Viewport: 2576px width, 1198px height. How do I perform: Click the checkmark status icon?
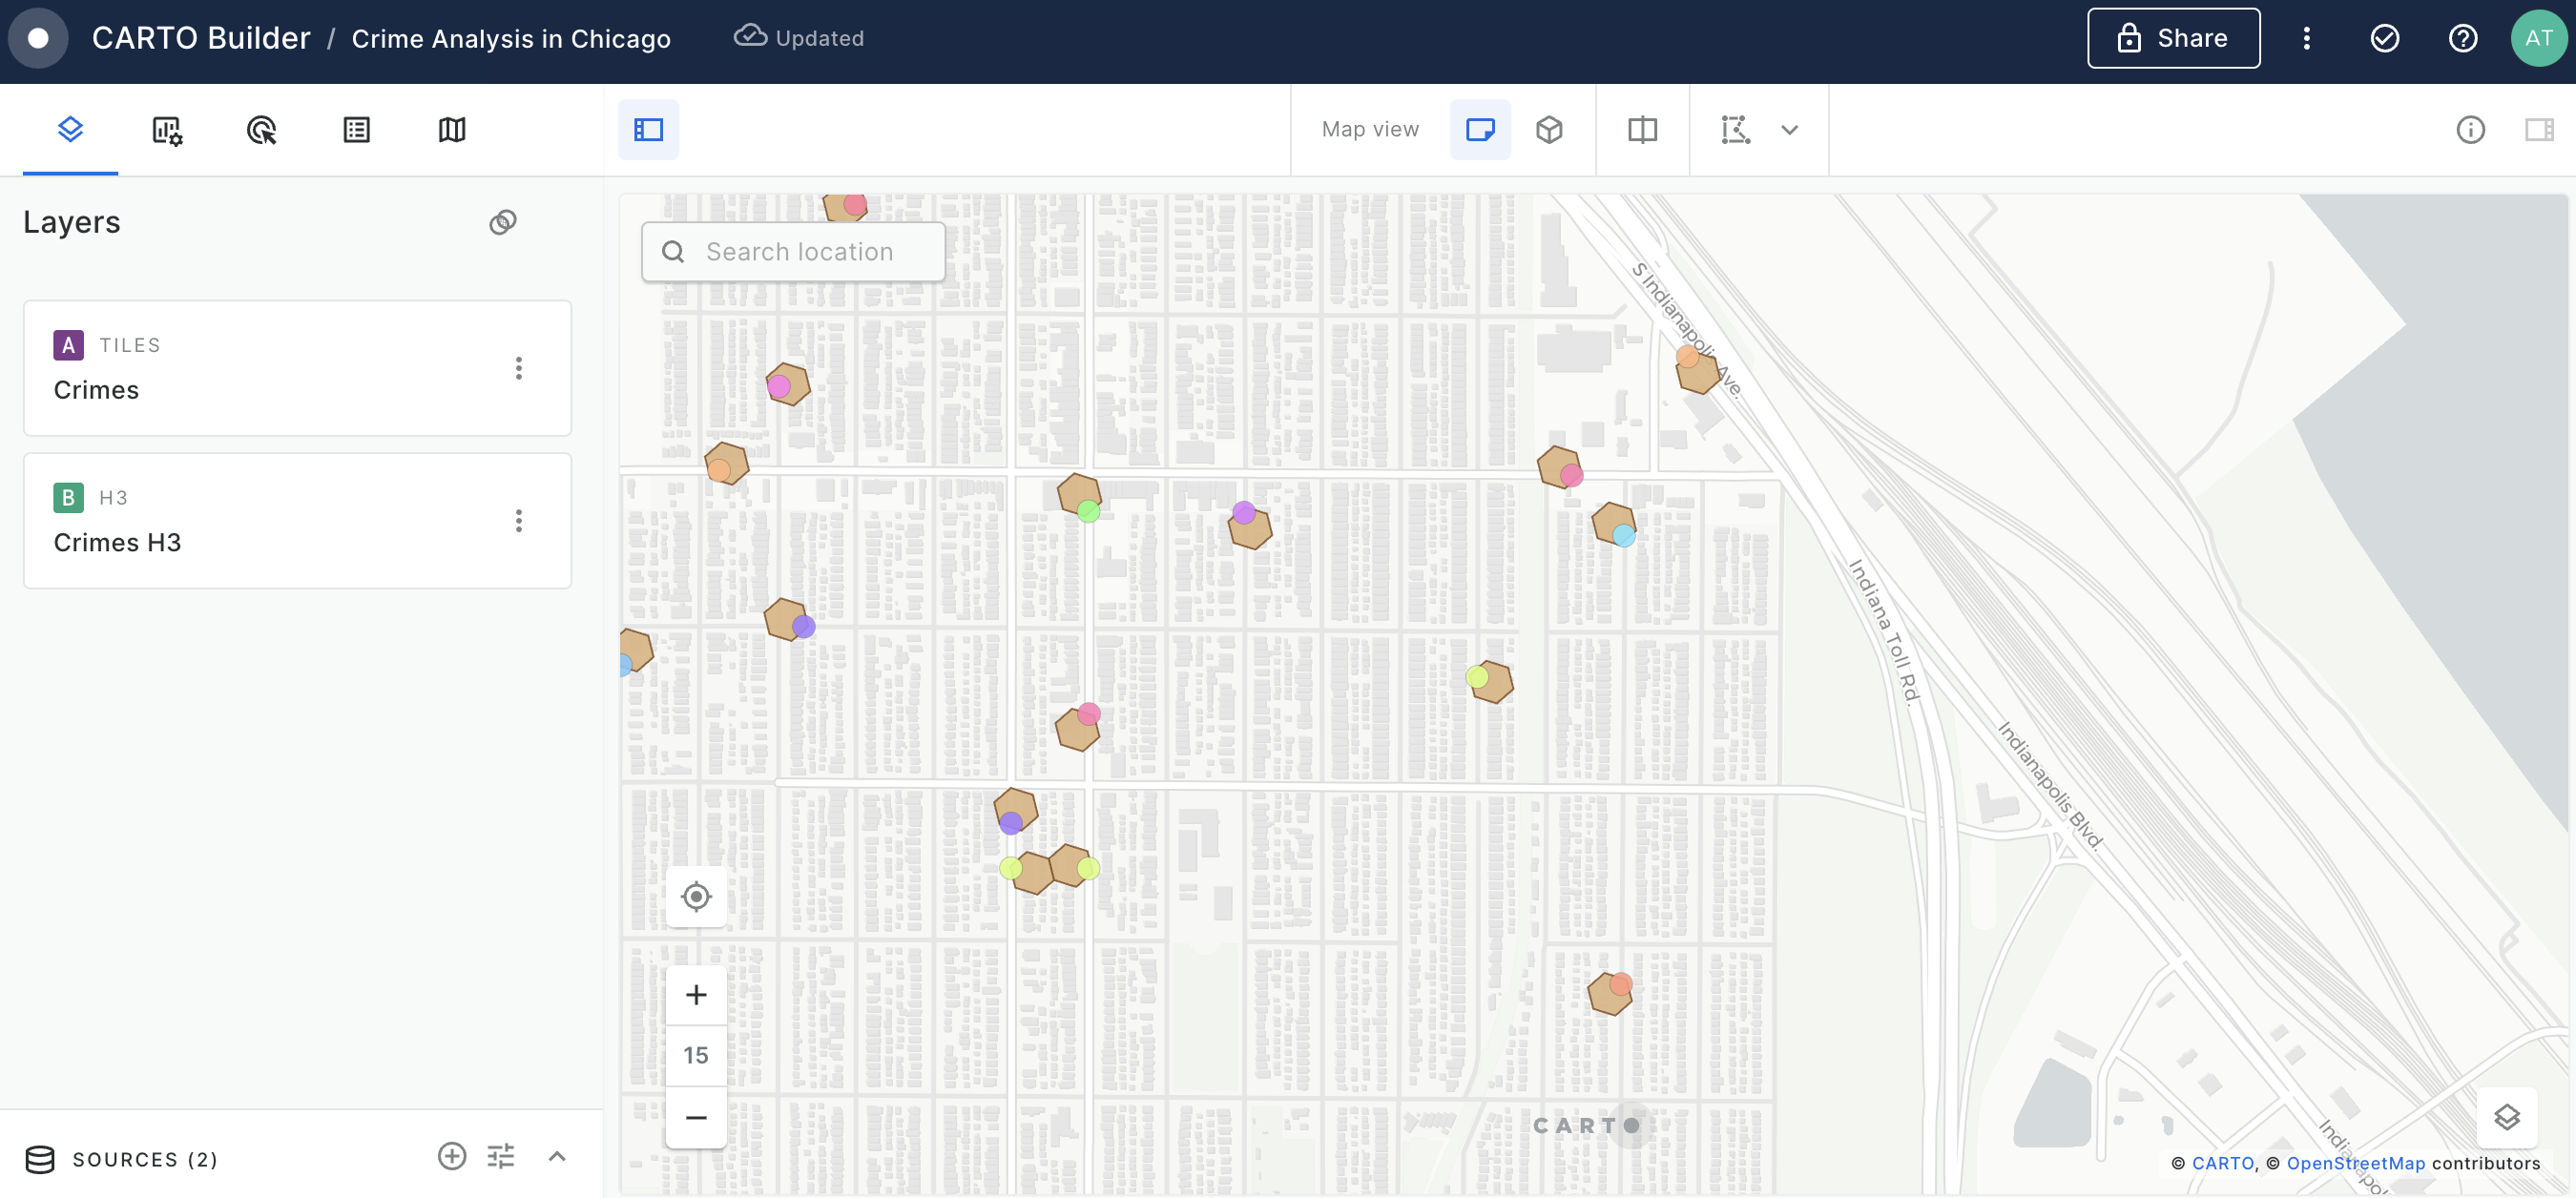point(2384,38)
